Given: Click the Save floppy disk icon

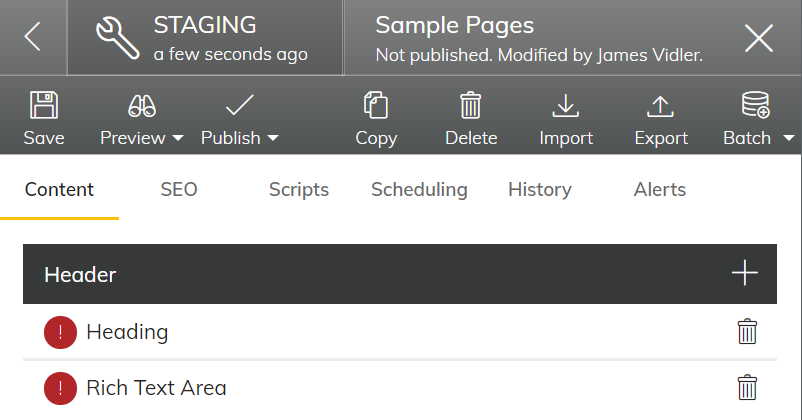Looking at the screenshot, I should coord(44,105).
